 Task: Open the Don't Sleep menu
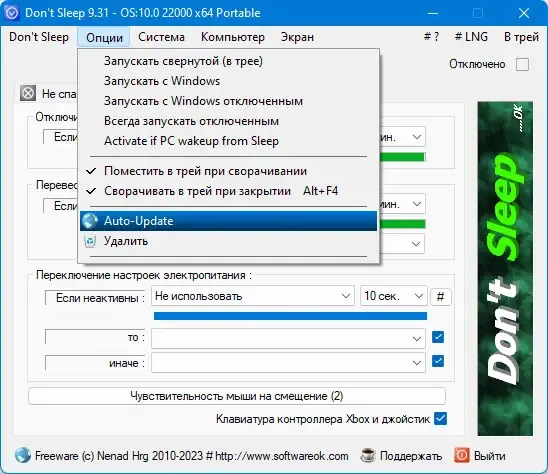tap(39, 37)
